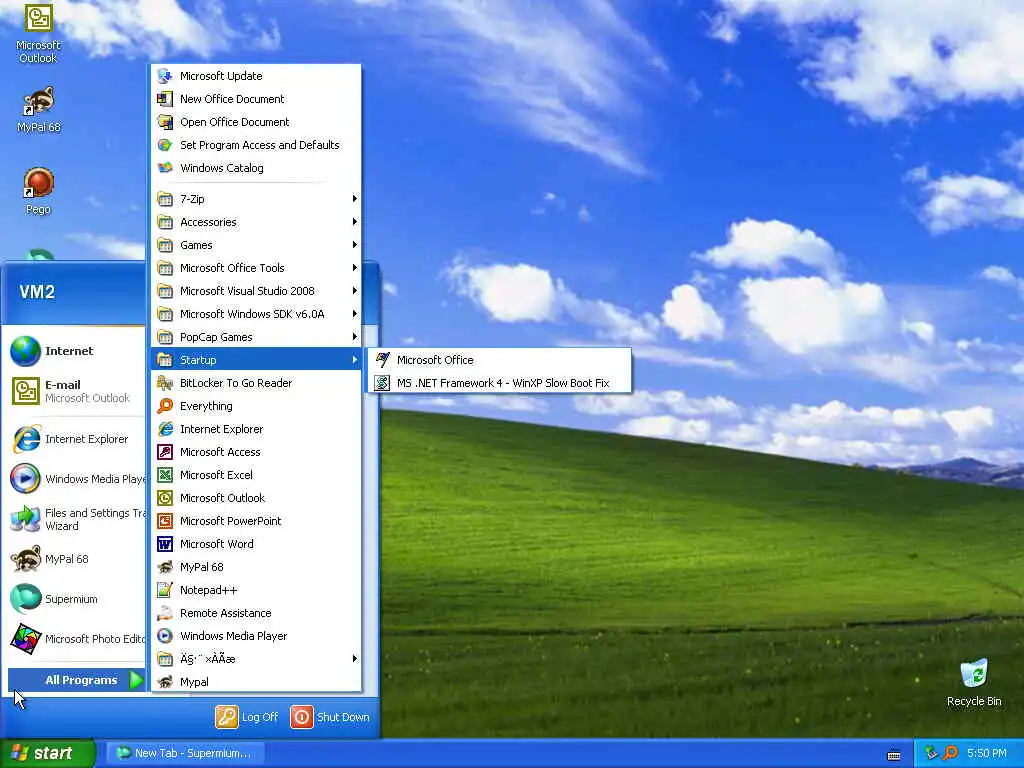1024x768 pixels.
Task: Click the clock showing 5:50 PM
Action: pyautogui.click(x=986, y=753)
